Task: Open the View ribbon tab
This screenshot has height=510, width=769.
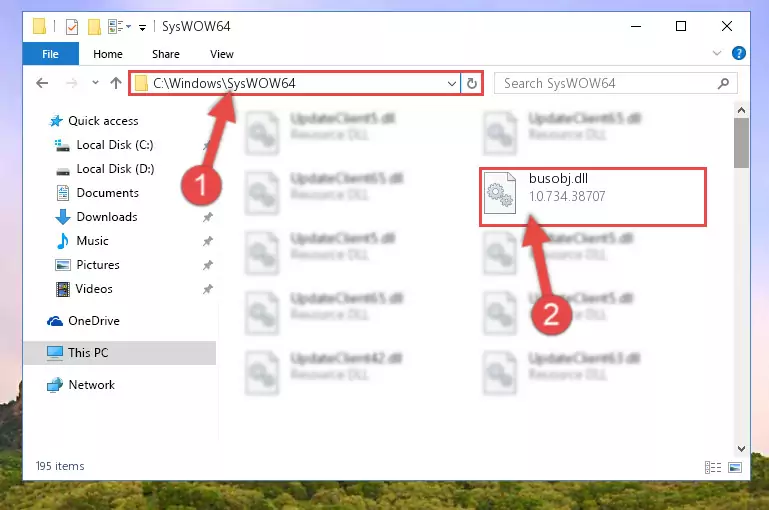Action: [x=222, y=54]
